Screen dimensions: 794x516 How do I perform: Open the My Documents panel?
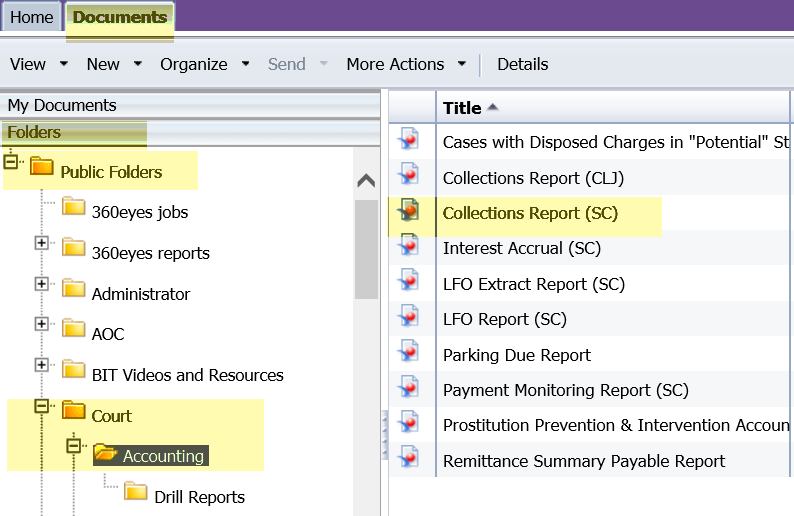(x=190, y=105)
